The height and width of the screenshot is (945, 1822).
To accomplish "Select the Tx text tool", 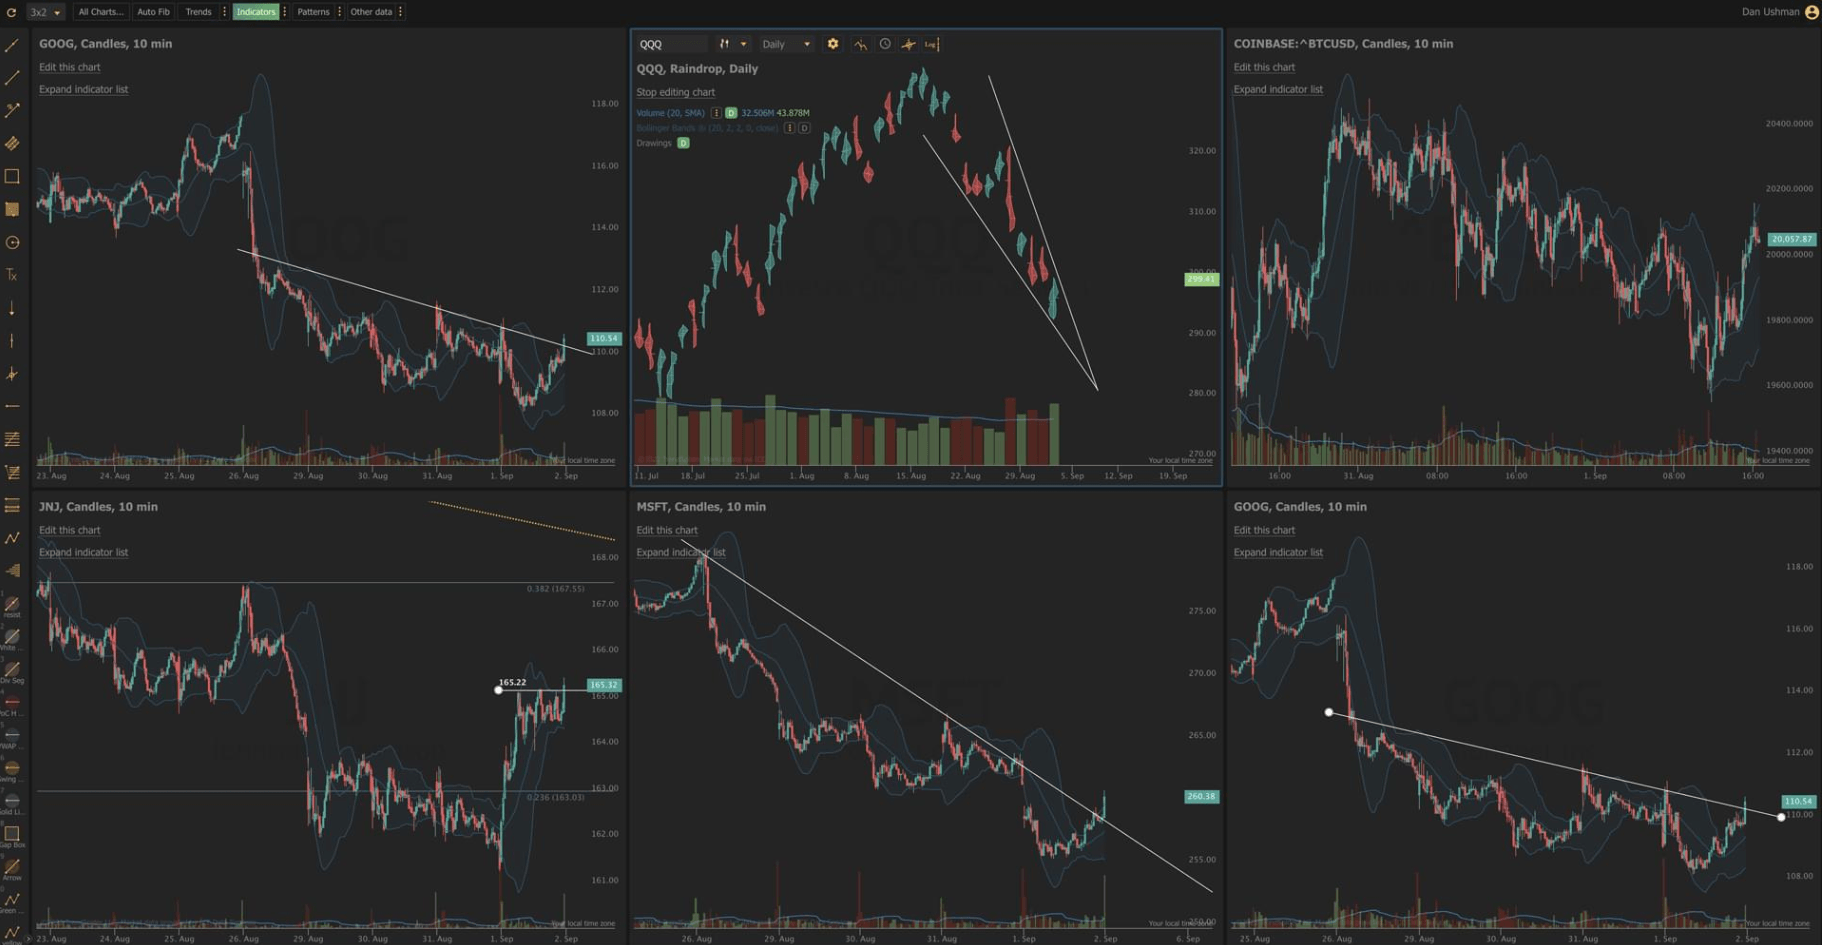I will click(12, 275).
